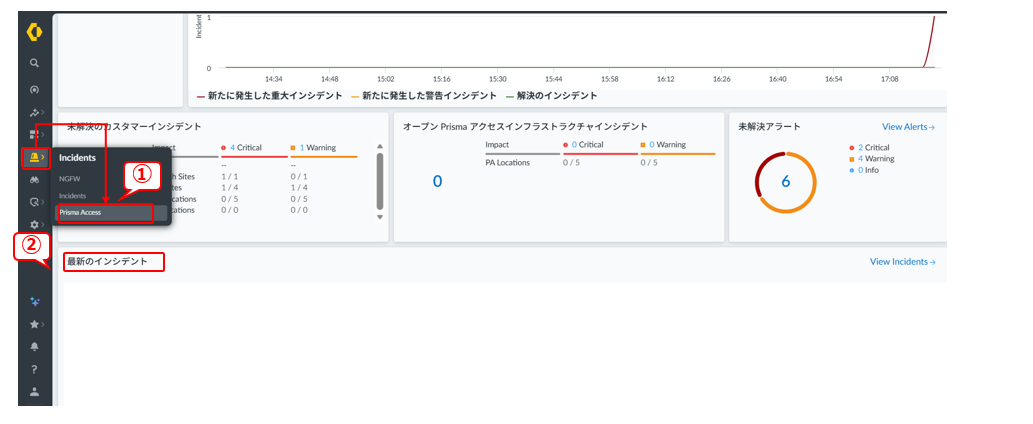Click the customer incidents scroll-down arrow

(379, 217)
